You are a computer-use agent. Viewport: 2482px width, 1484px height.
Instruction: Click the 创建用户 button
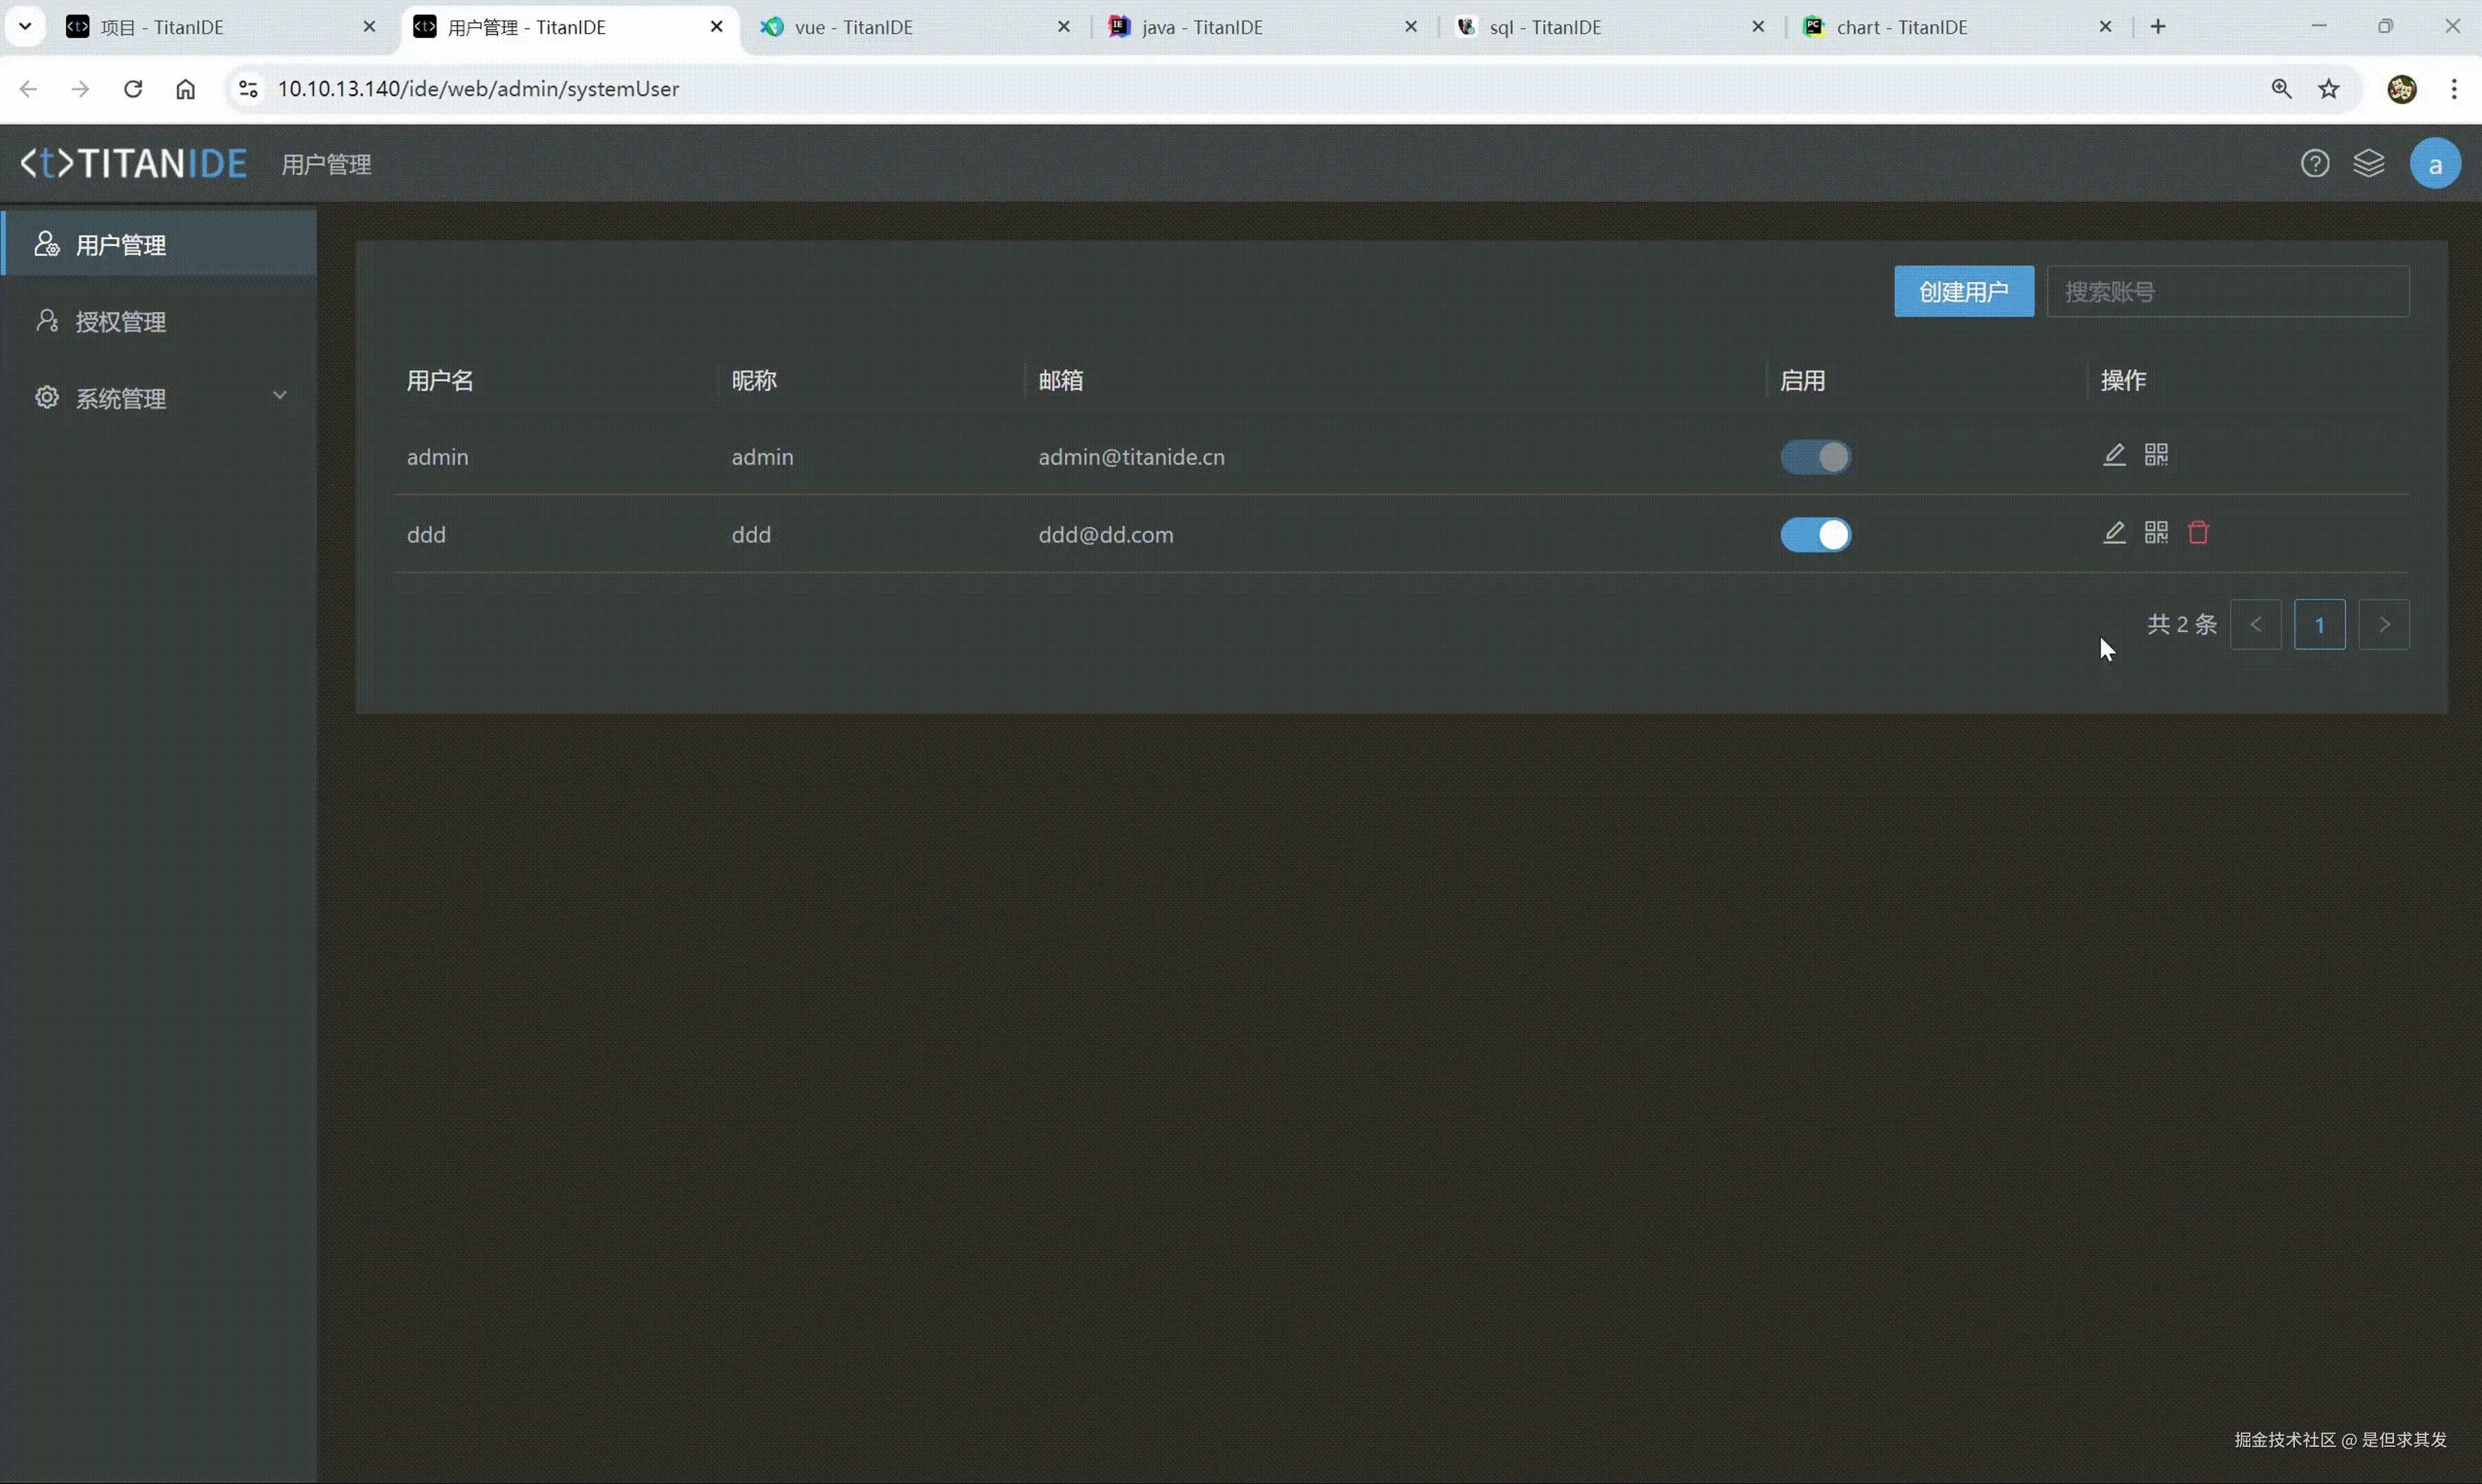pyautogui.click(x=1963, y=292)
